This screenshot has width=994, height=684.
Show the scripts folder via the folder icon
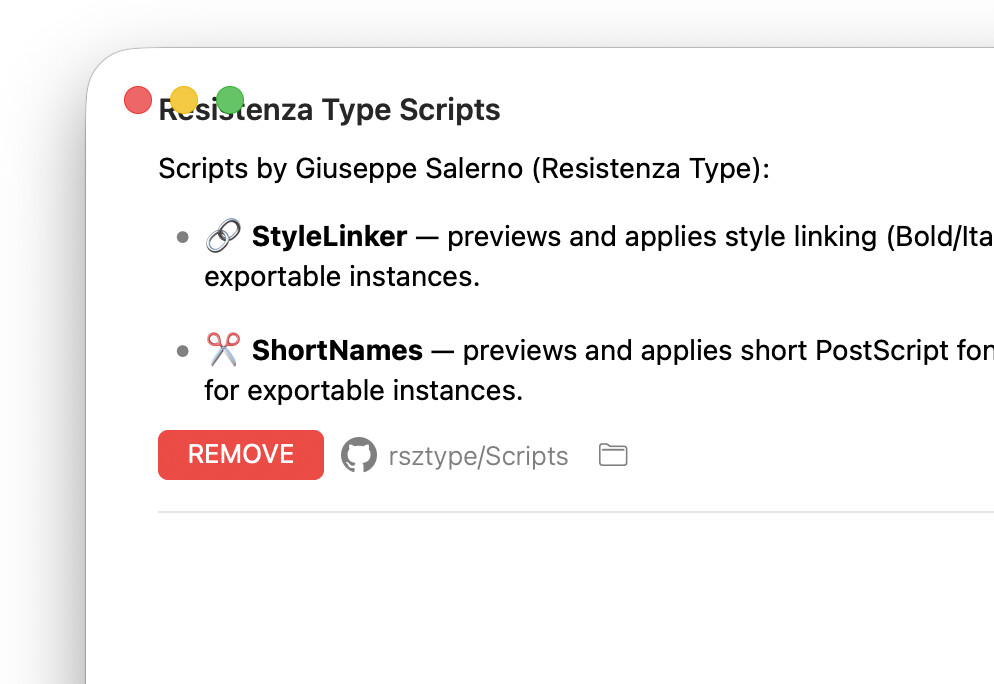click(613, 455)
